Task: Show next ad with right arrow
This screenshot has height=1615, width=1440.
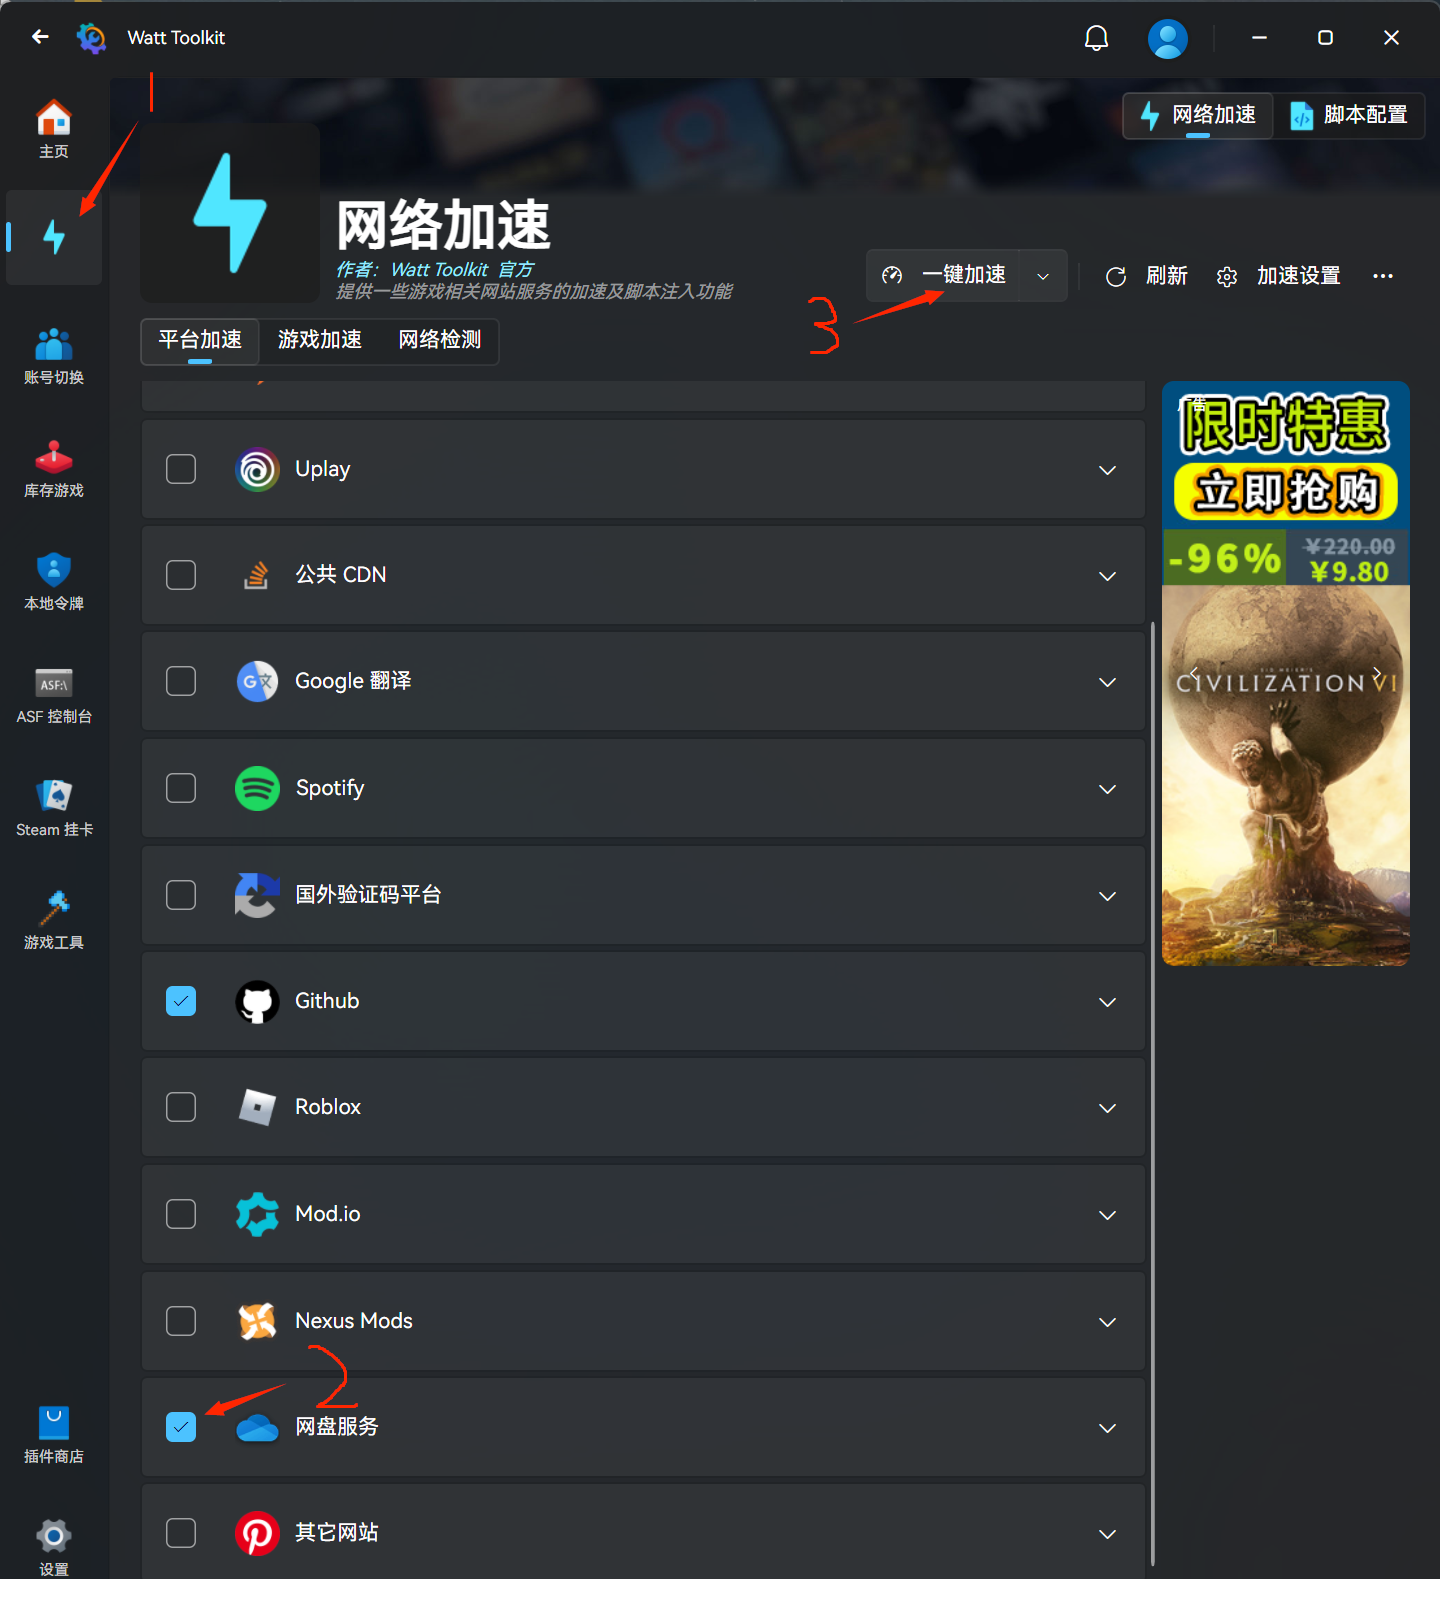Action: click(1378, 673)
